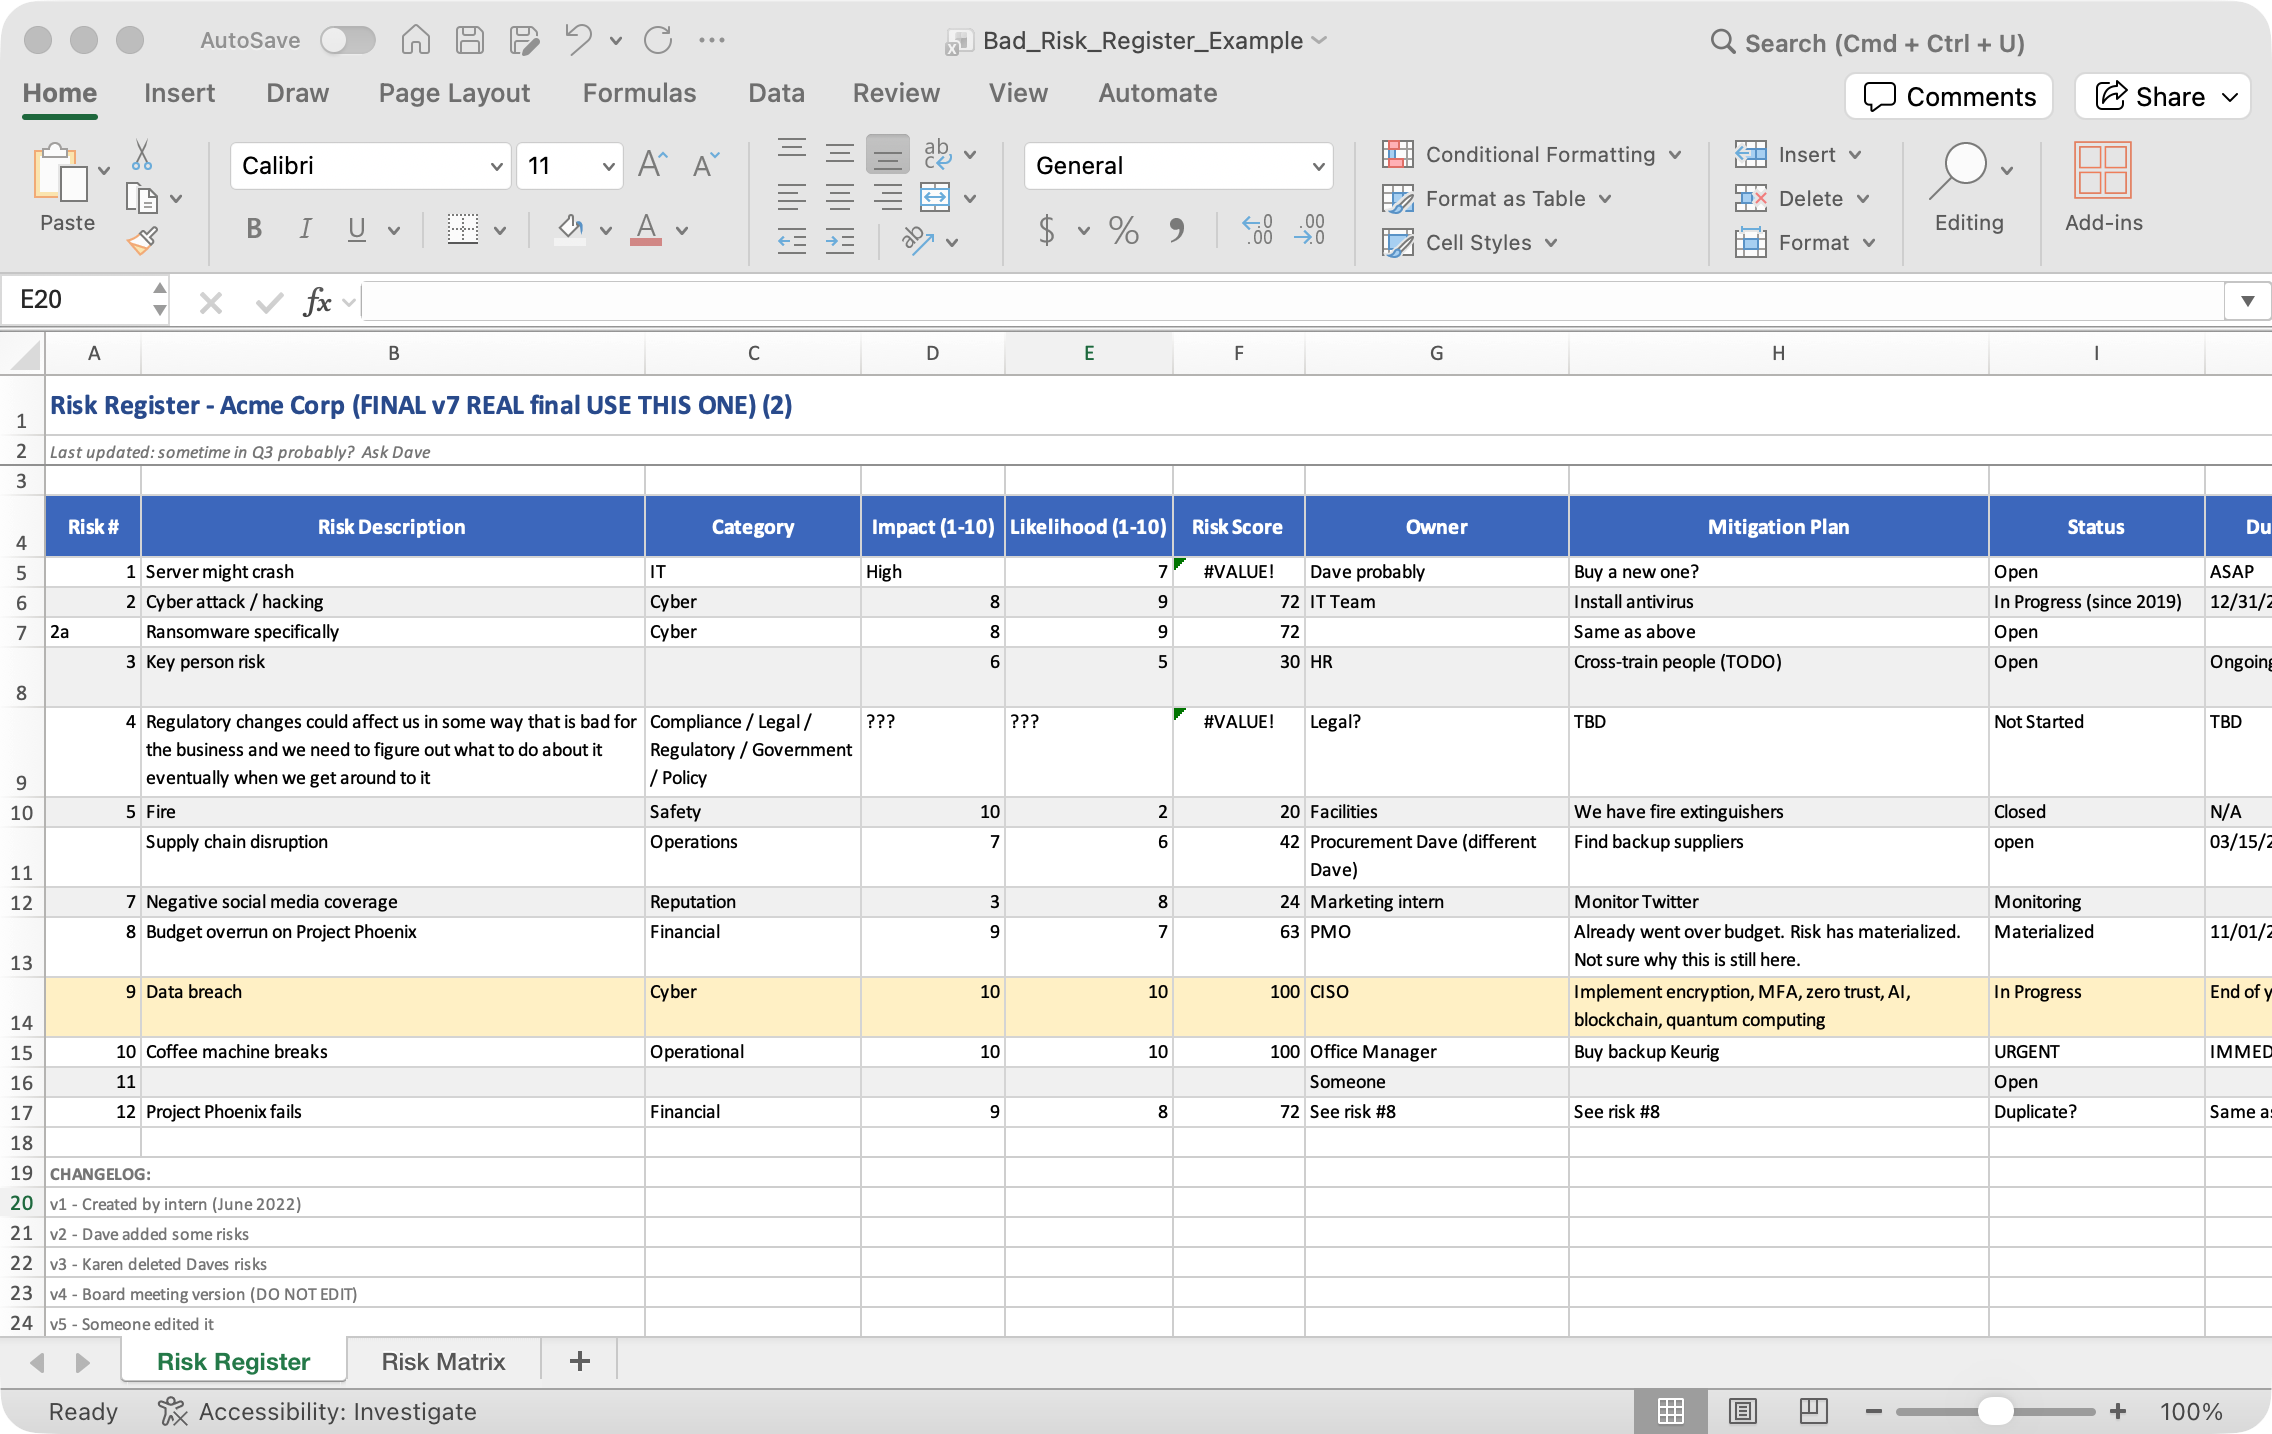The height and width of the screenshot is (1434, 2272).
Task: Expand the formula bar chevron
Action: (x=2247, y=301)
